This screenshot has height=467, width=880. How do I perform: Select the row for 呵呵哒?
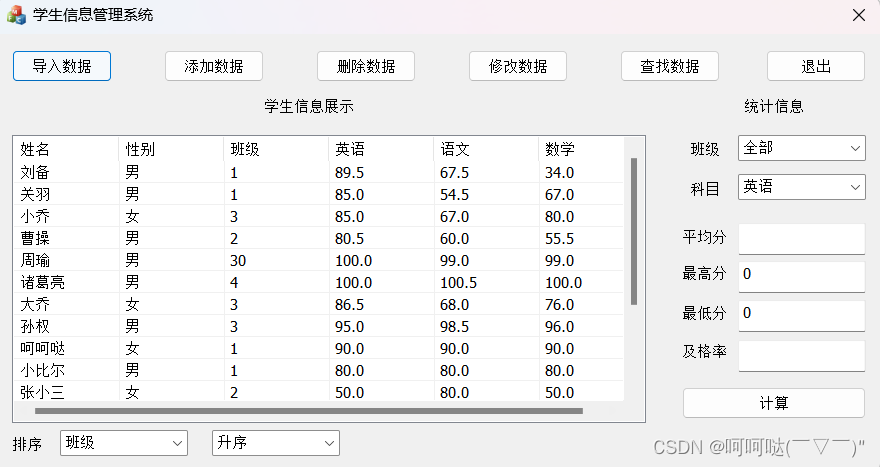(x=318, y=349)
